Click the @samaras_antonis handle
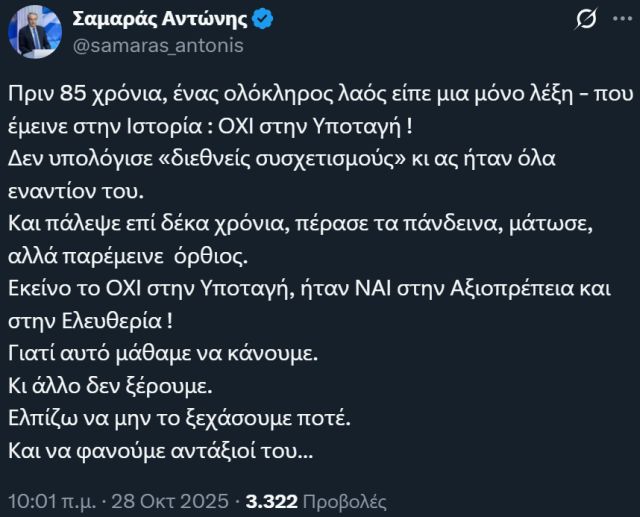Image resolution: width=640 pixels, height=517 pixels. coord(157,46)
